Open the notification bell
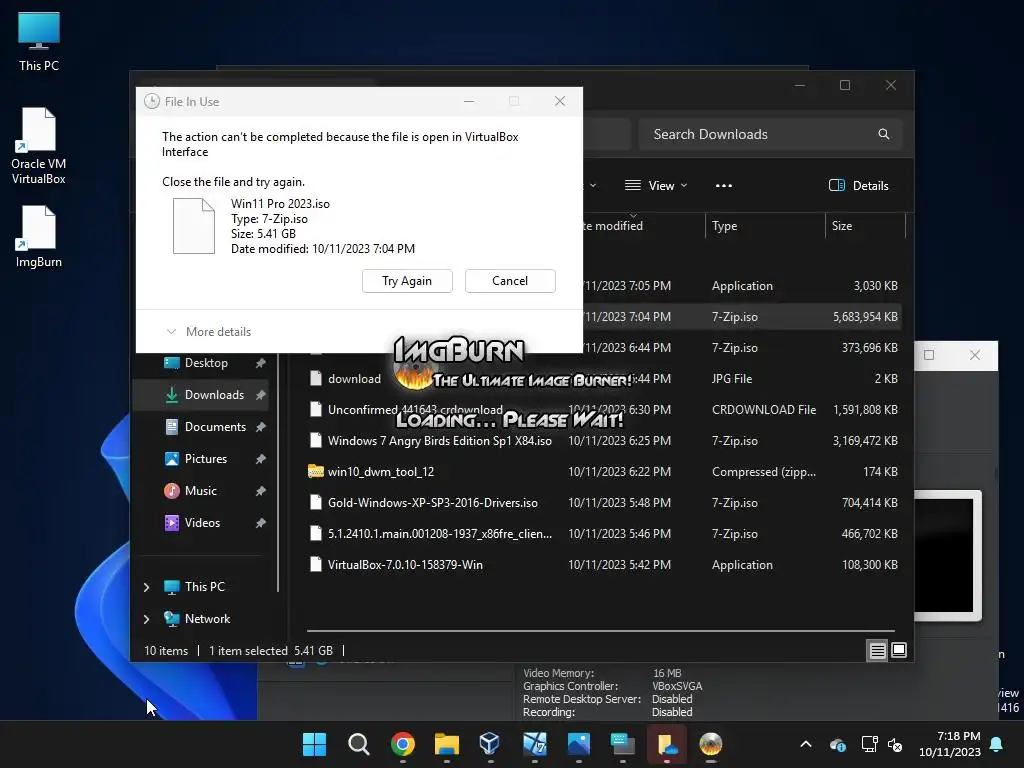The height and width of the screenshot is (768, 1024). pos(997,744)
